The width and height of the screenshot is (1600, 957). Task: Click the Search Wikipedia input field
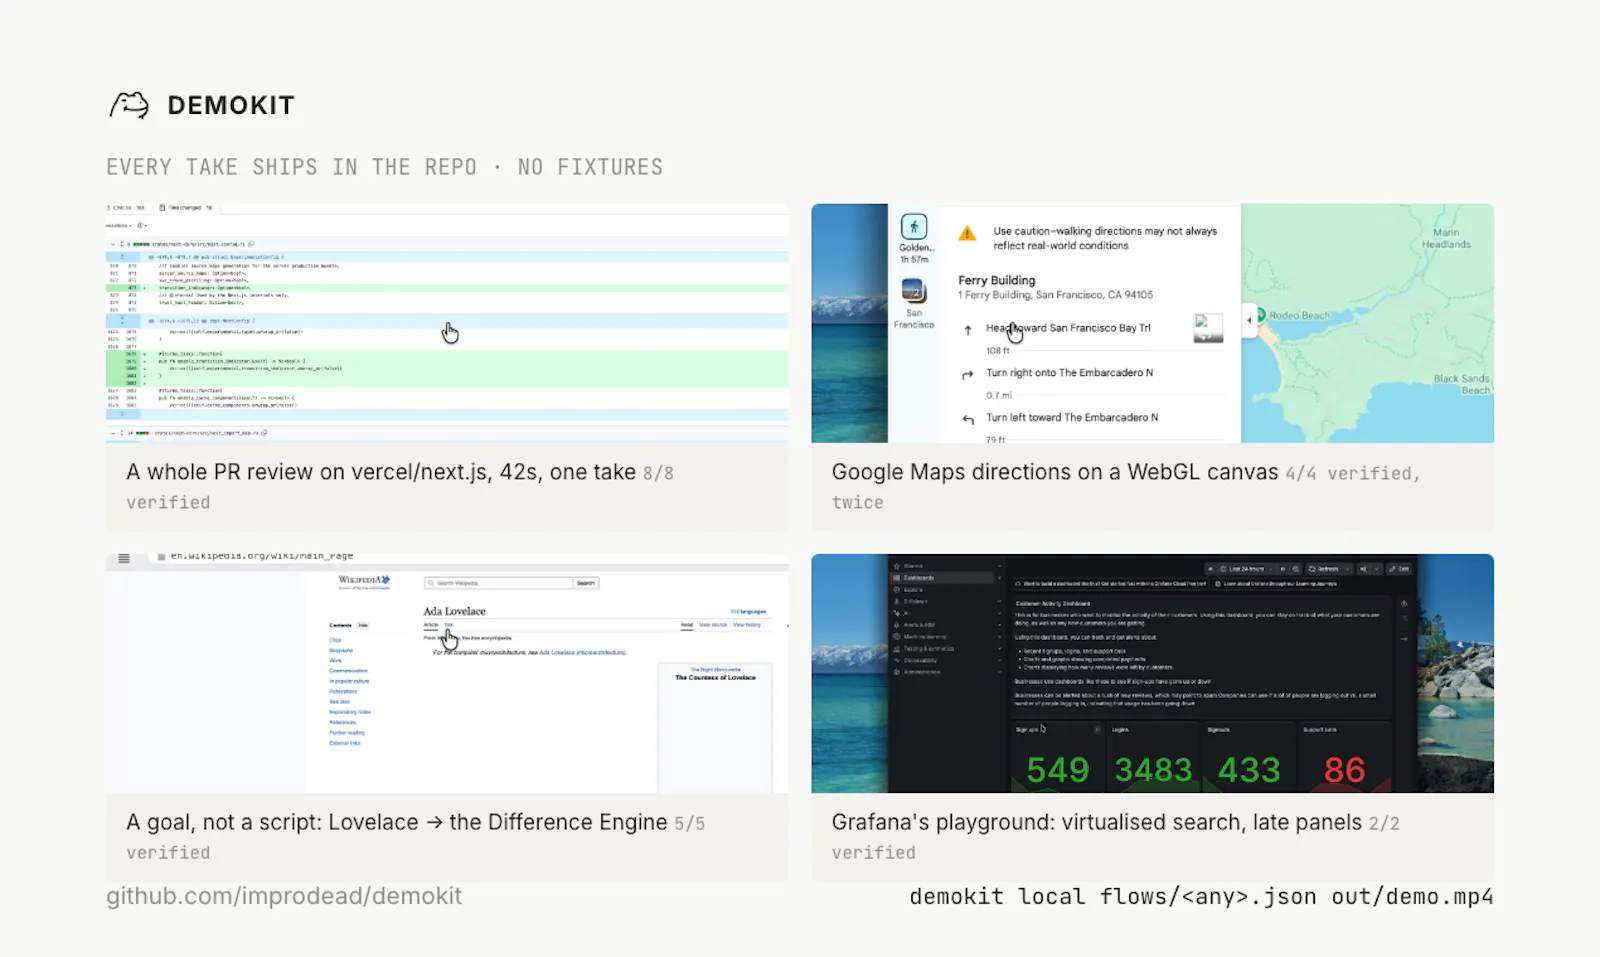pos(499,583)
